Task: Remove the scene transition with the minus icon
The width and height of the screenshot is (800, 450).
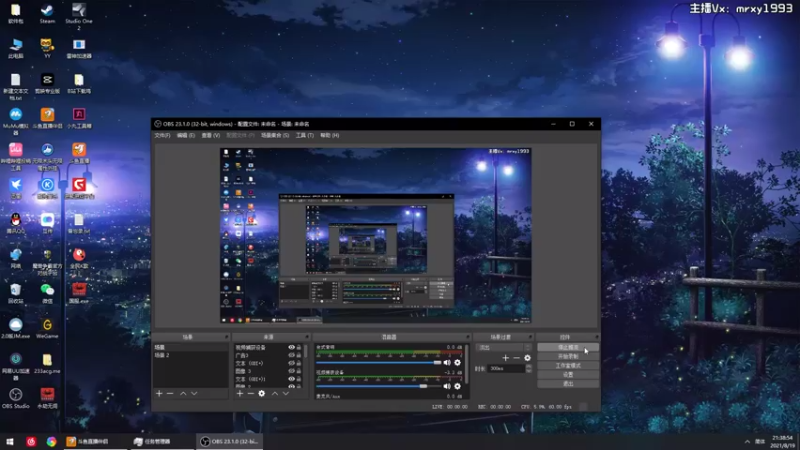Action: (x=516, y=358)
